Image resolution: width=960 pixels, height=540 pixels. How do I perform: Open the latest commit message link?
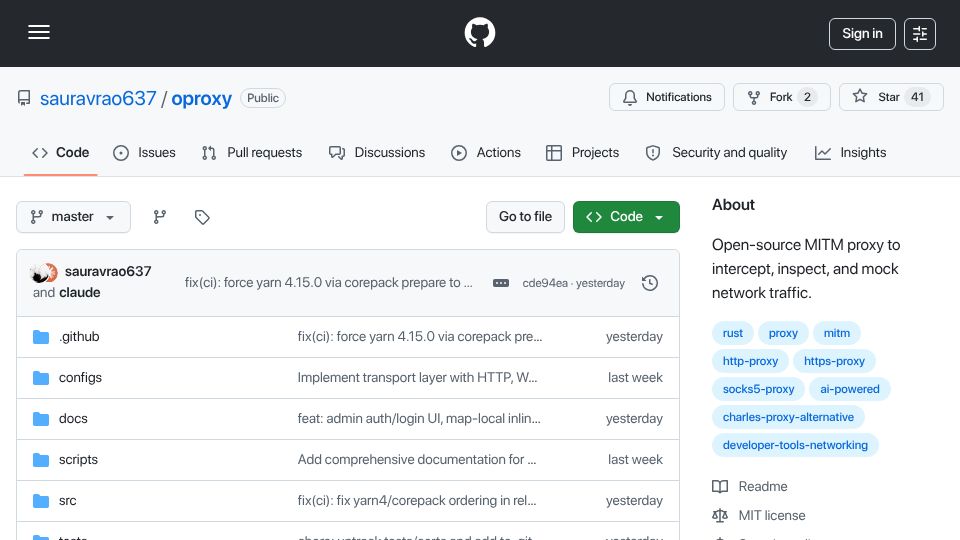(329, 283)
